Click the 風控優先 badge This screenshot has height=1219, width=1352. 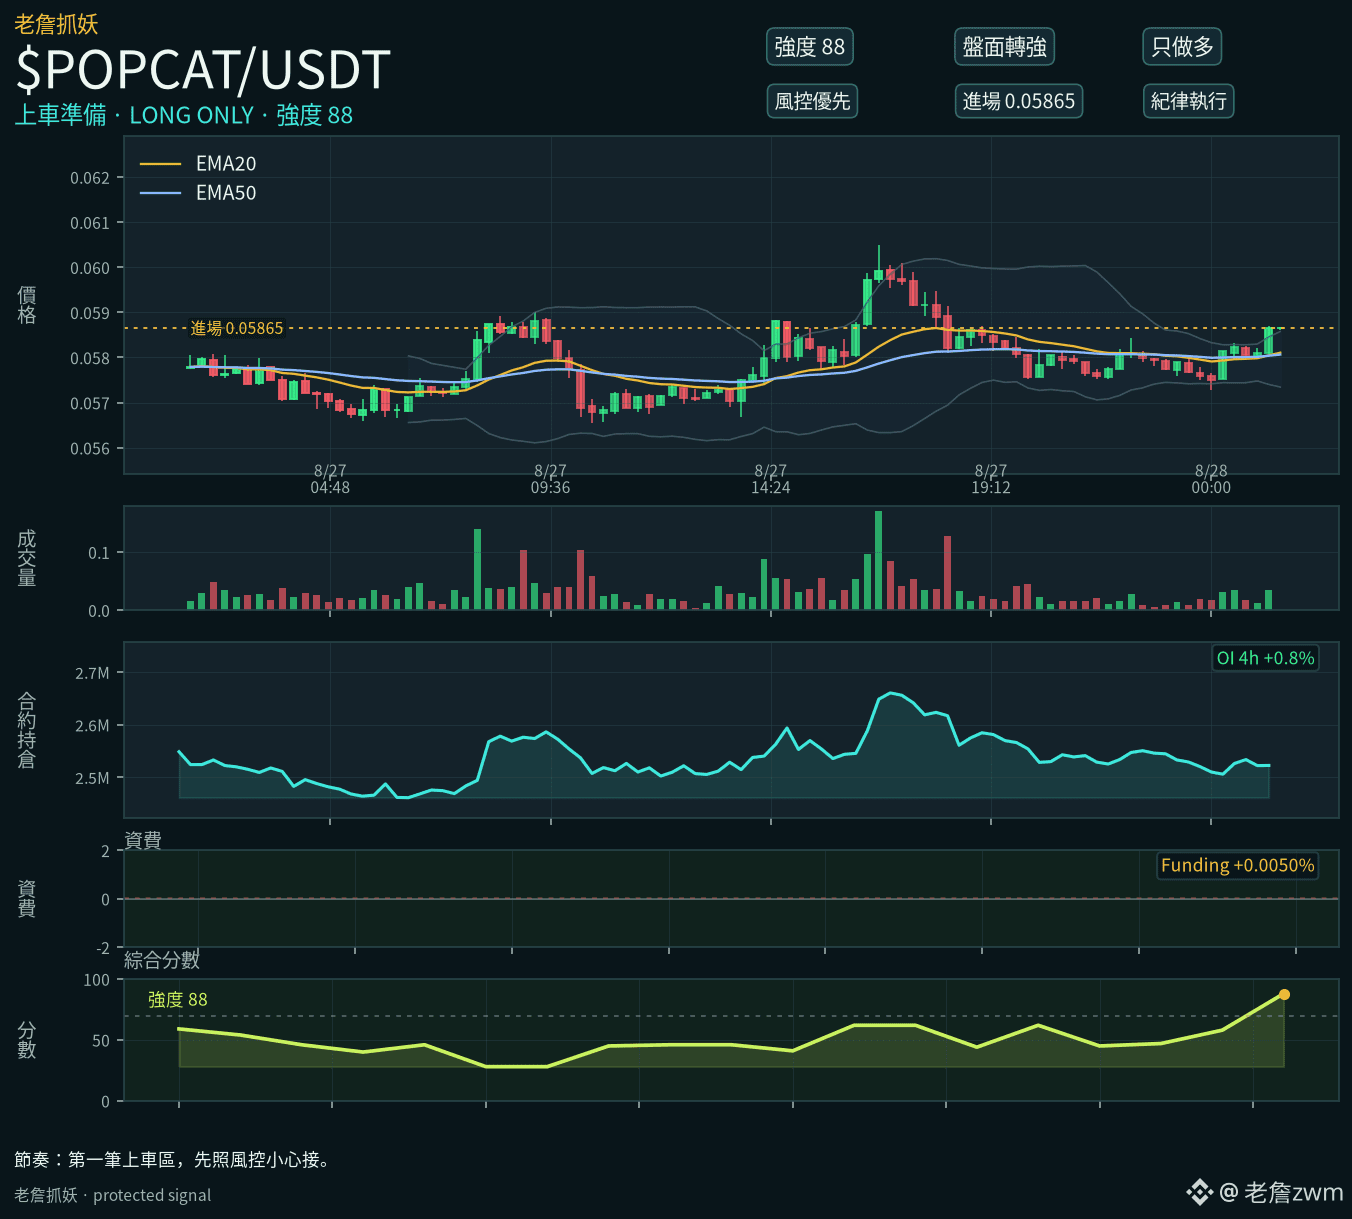pos(812,101)
